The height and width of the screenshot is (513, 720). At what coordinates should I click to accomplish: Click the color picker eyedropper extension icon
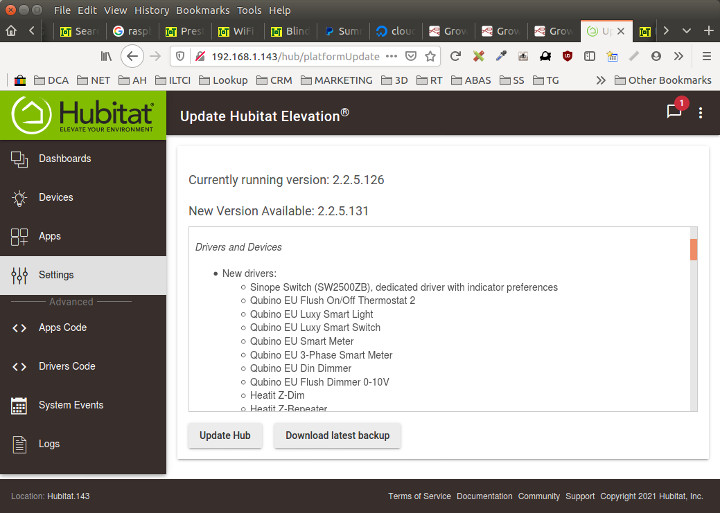click(x=501, y=56)
